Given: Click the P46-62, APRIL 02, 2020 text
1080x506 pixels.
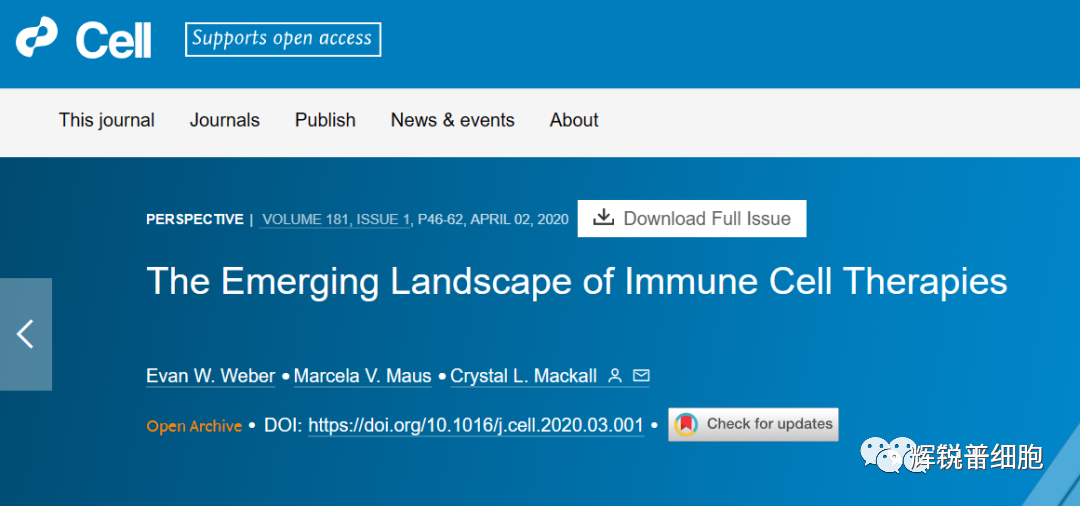Looking at the screenshot, I should (493, 220).
